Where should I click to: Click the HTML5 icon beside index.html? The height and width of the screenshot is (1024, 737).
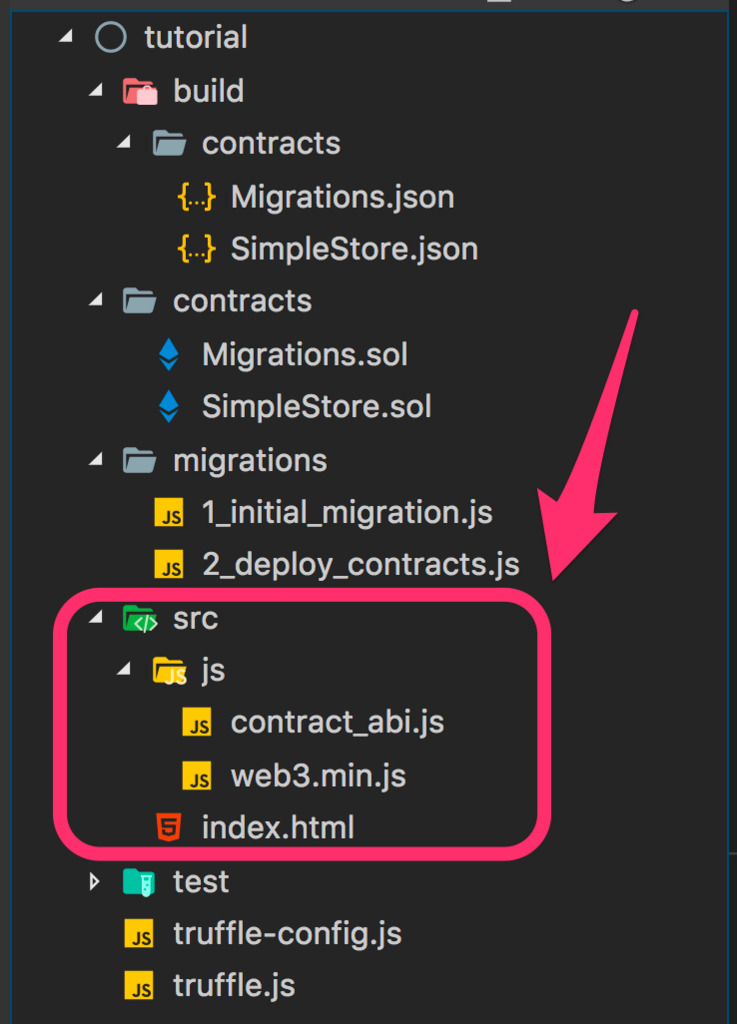pos(169,827)
